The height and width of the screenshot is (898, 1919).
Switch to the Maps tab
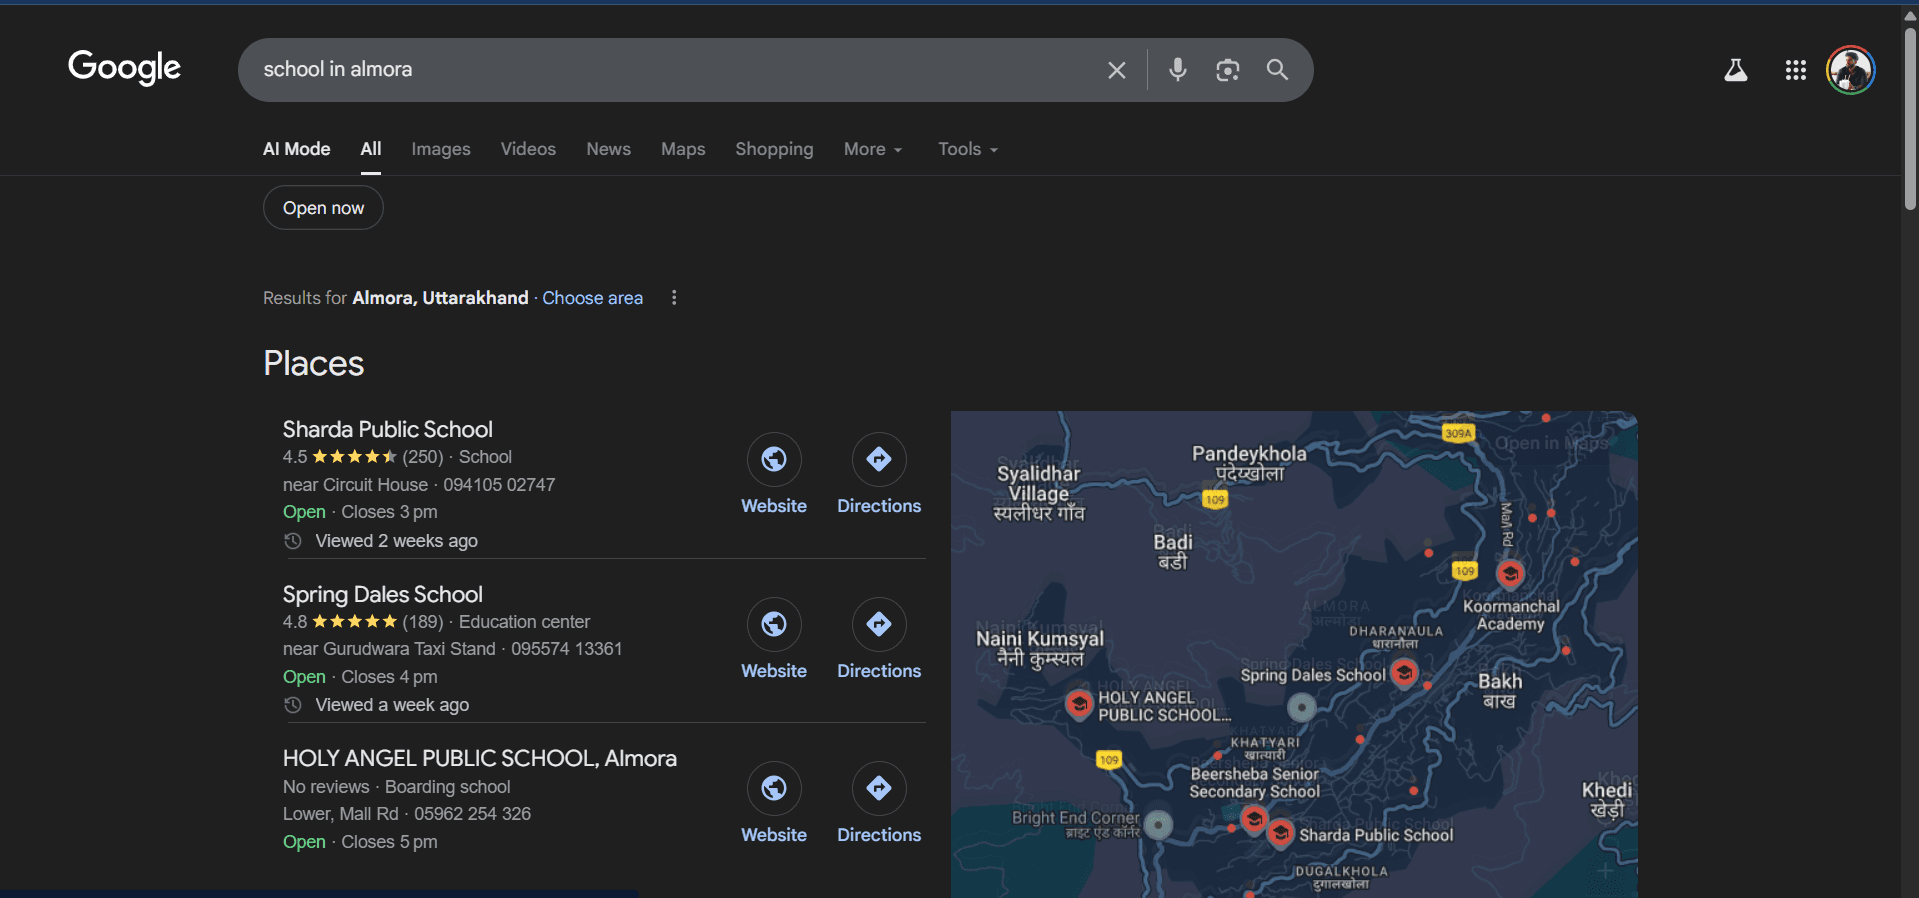[x=682, y=149]
